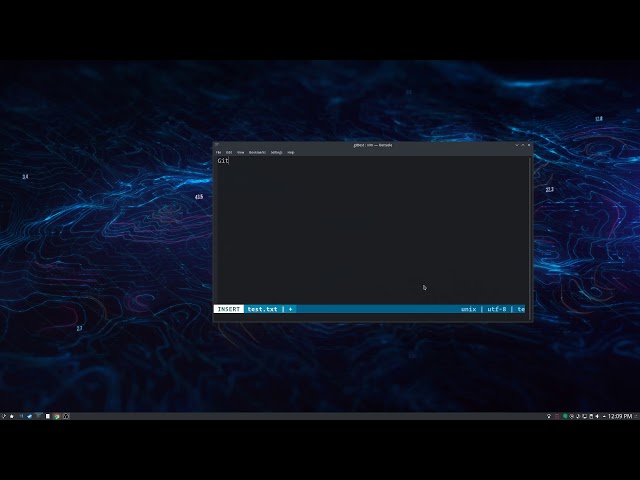The width and height of the screenshot is (640, 480).
Task: Click the clipboard tray icon
Action: [591, 416]
